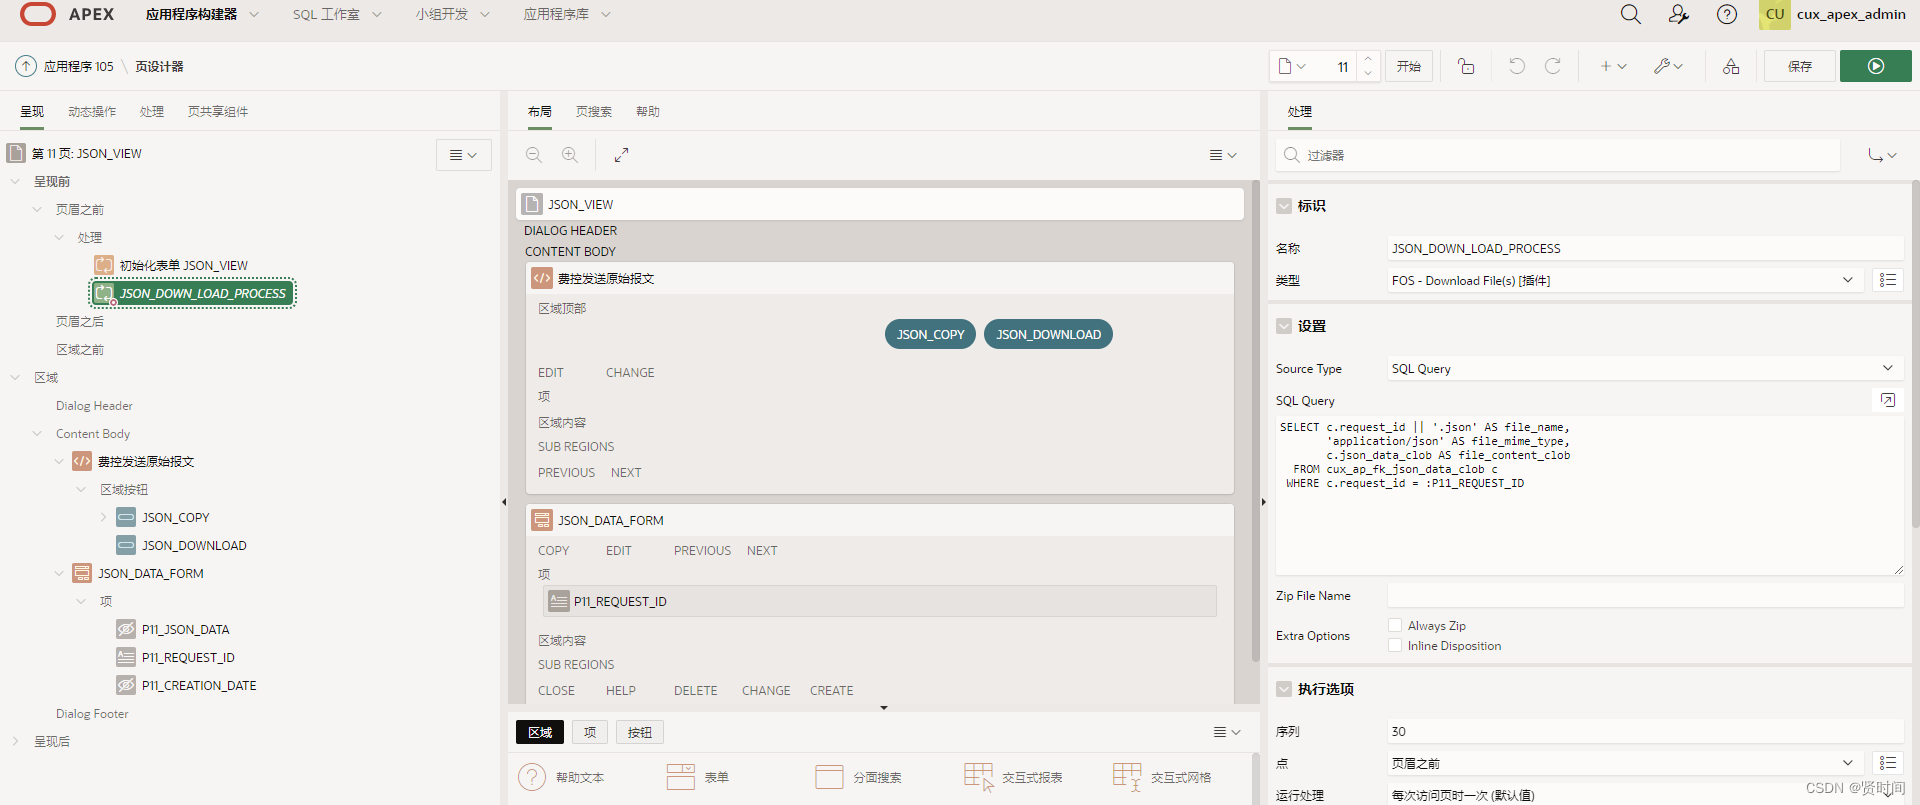Image resolution: width=1920 pixels, height=805 pixels.
Task: Open the create plus menu
Action: [x=1613, y=66]
